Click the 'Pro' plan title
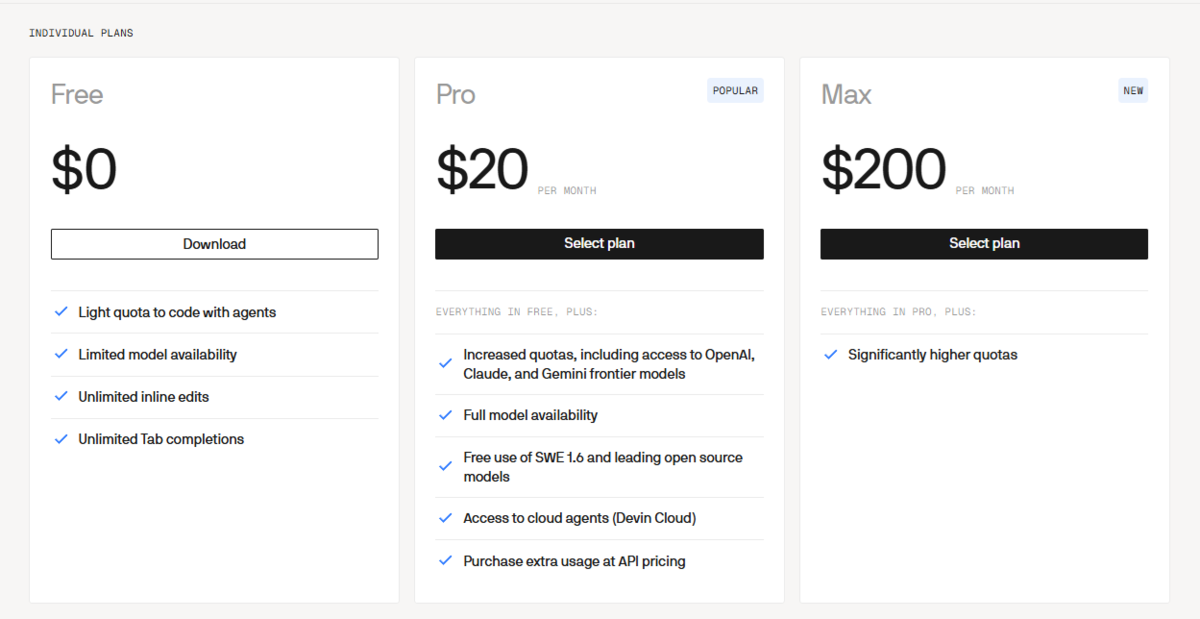1200x619 pixels. (456, 95)
